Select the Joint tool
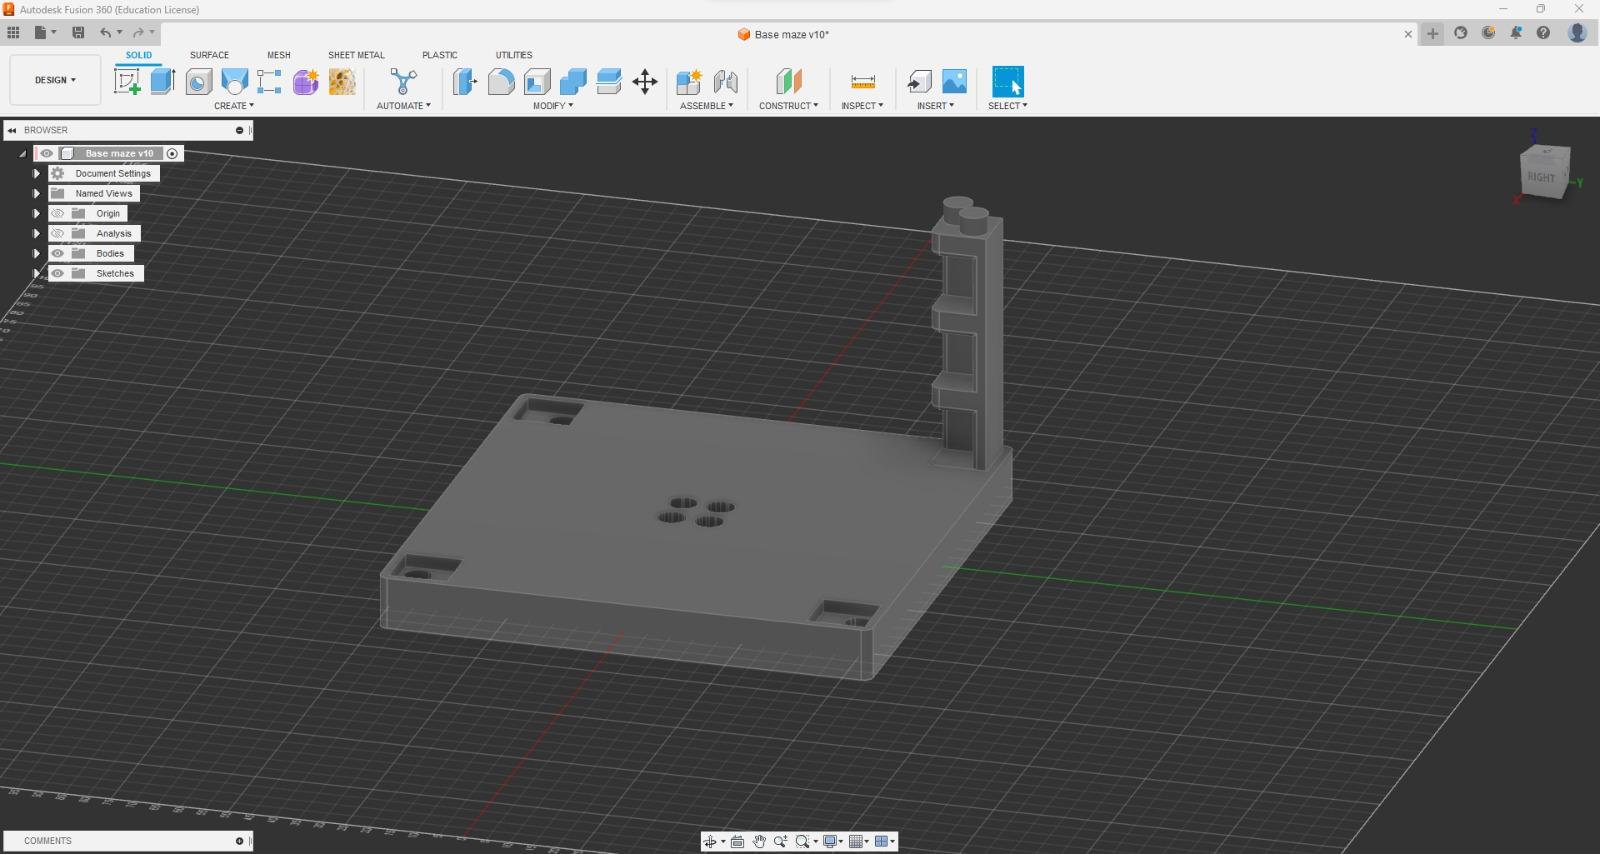 (726, 82)
